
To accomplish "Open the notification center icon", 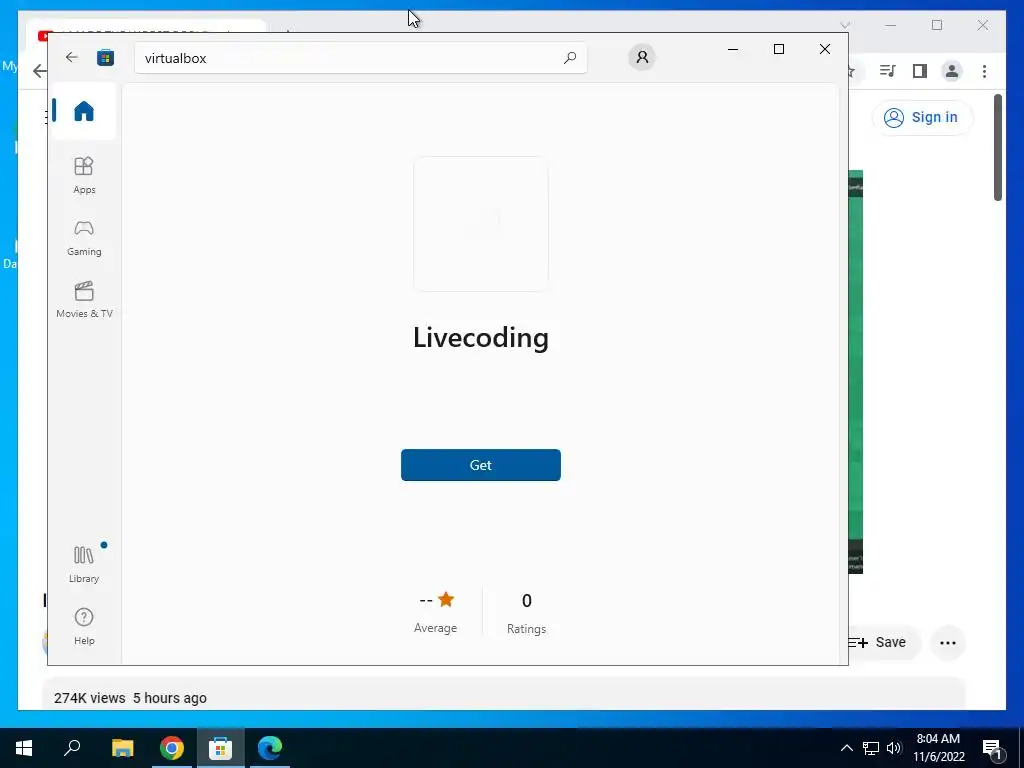I will pyautogui.click(x=993, y=748).
